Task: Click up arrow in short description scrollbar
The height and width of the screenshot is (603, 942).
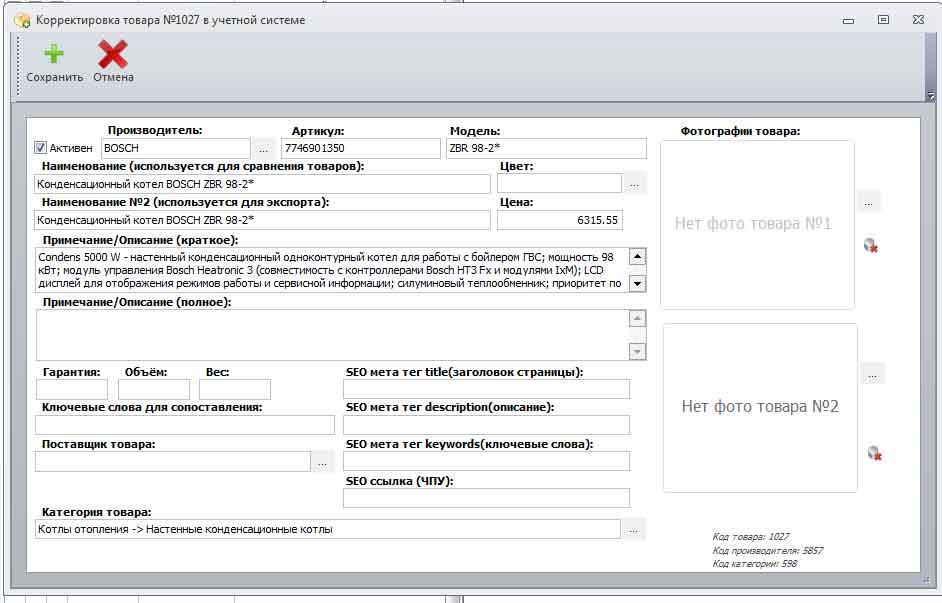Action: click(637, 256)
